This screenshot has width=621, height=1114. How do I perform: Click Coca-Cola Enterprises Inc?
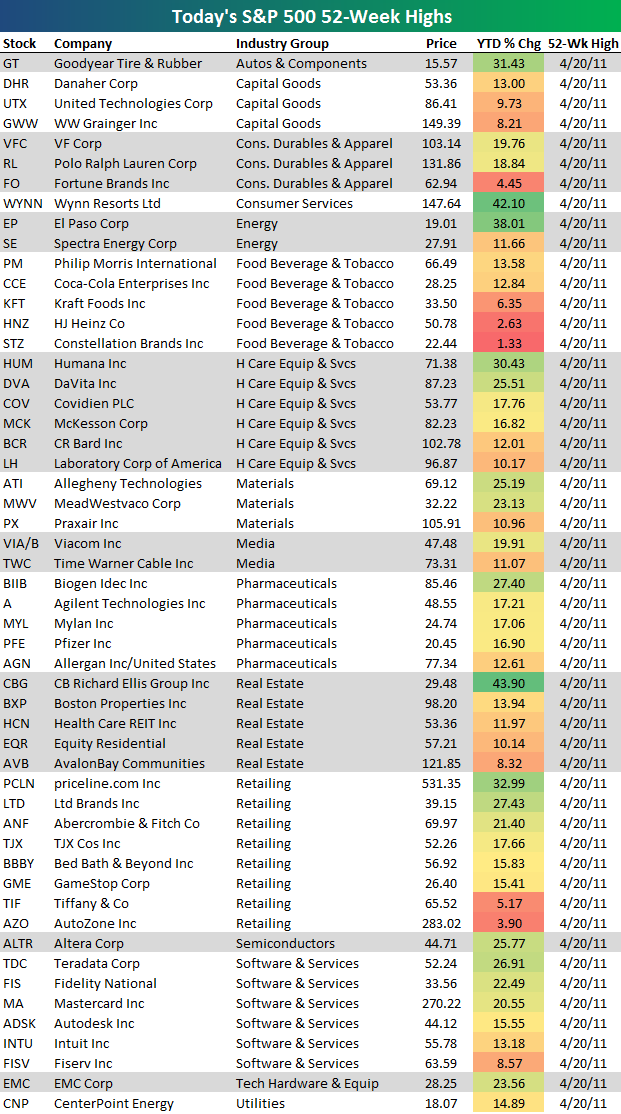pos(131,283)
